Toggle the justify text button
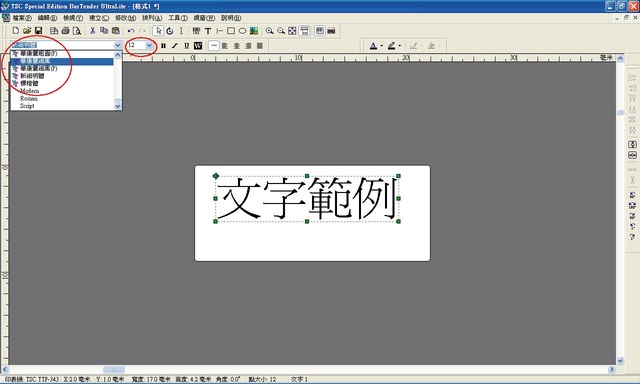The width and height of the screenshot is (640, 384). coord(260,46)
